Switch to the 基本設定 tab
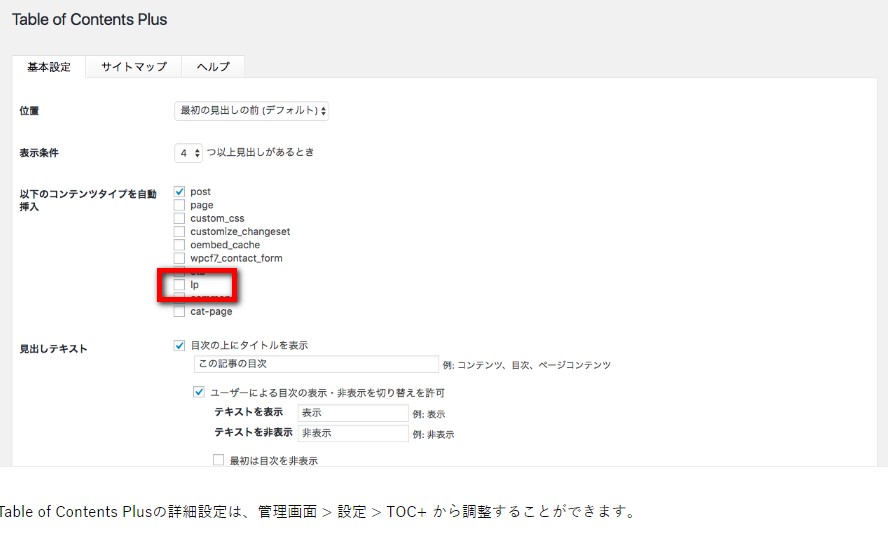888x541 pixels. 48,67
